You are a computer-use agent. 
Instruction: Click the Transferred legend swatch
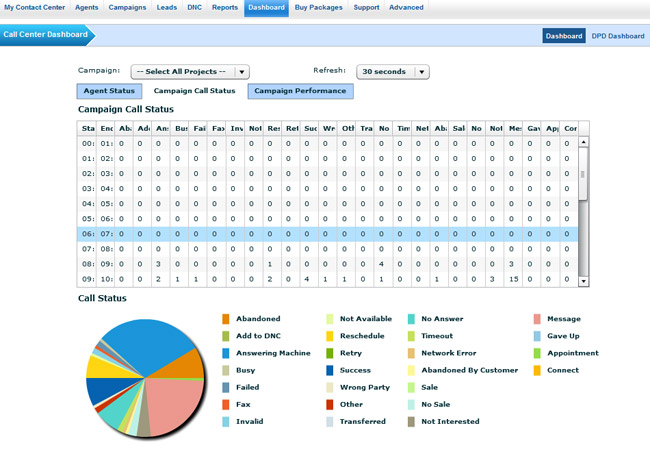330,422
